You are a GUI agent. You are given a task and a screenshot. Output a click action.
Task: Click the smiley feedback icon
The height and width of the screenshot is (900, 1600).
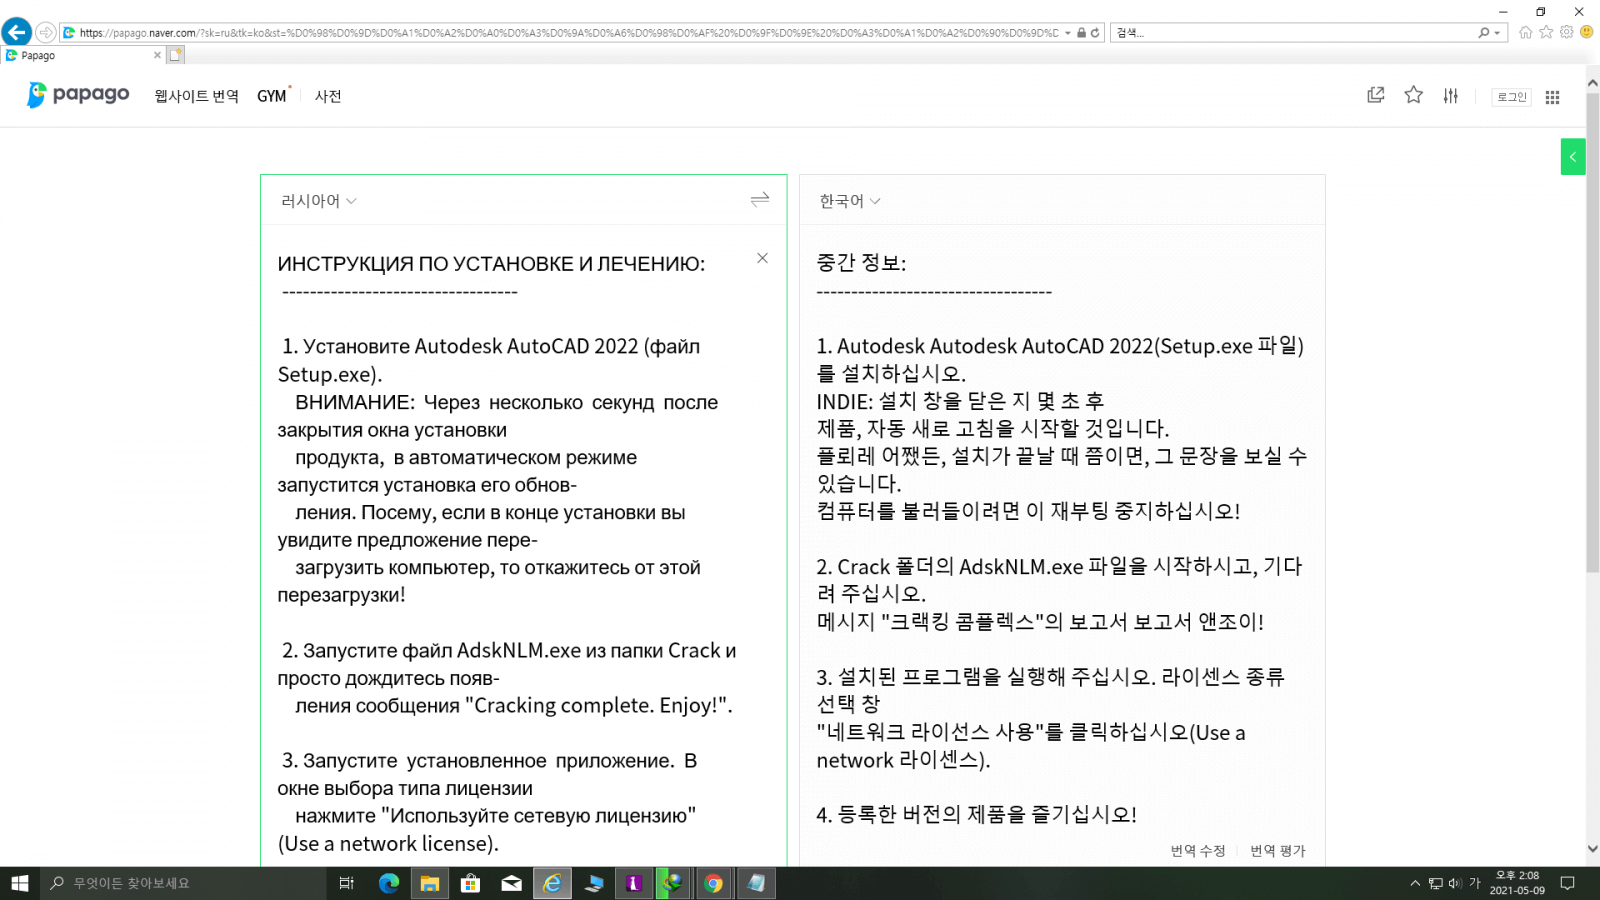point(1586,32)
